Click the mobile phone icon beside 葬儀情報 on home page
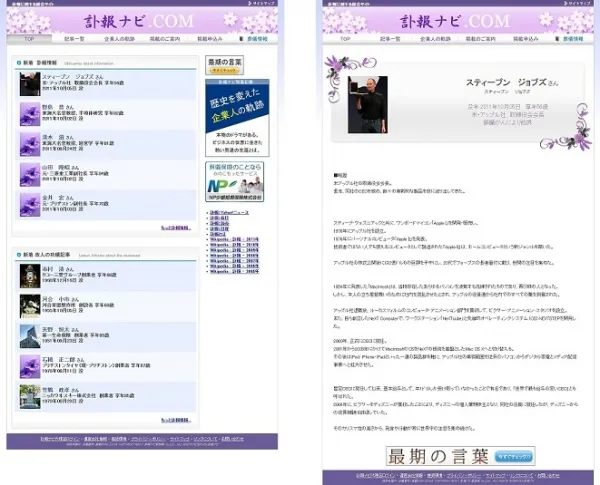Image resolution: width=600 pixels, height=485 pixels. (241, 39)
